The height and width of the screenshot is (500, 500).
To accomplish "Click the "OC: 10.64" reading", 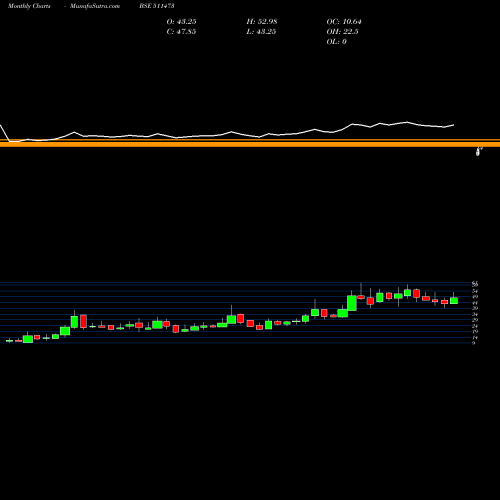I will click(344, 22).
